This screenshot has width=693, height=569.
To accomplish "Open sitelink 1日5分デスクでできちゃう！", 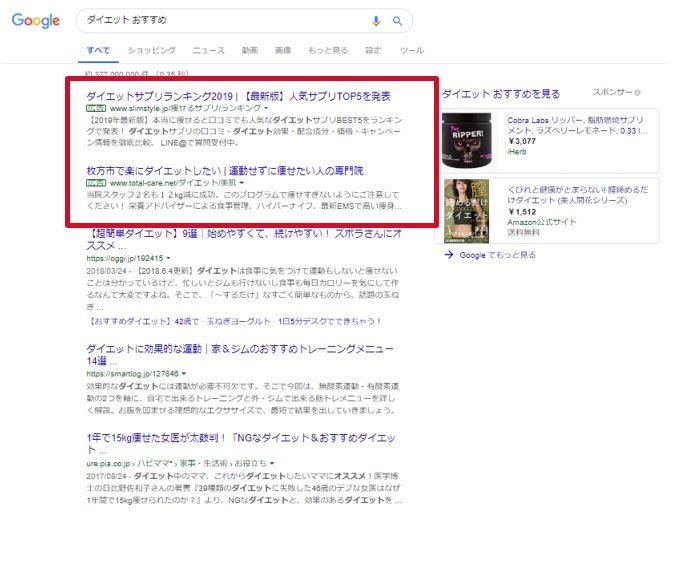I will pyautogui.click(x=330, y=321).
